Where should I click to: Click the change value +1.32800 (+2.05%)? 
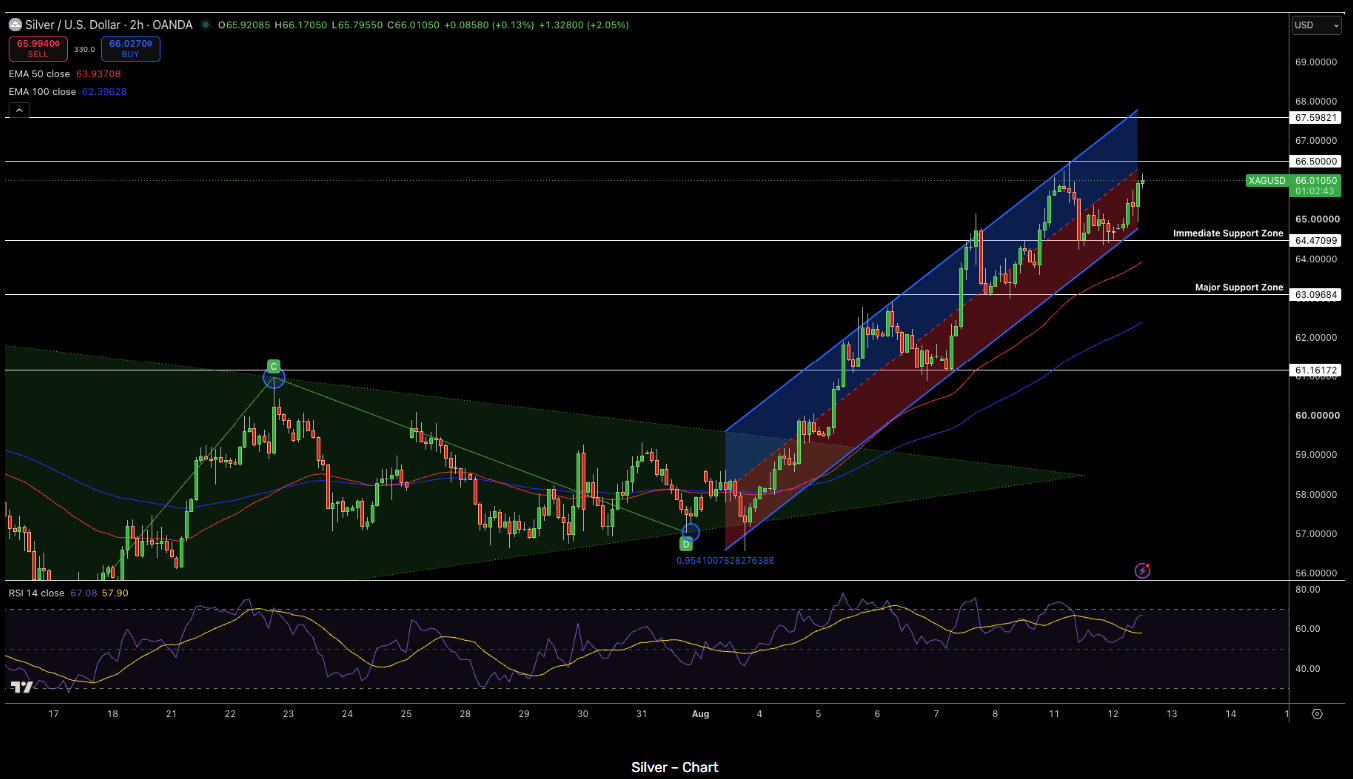[x=584, y=25]
